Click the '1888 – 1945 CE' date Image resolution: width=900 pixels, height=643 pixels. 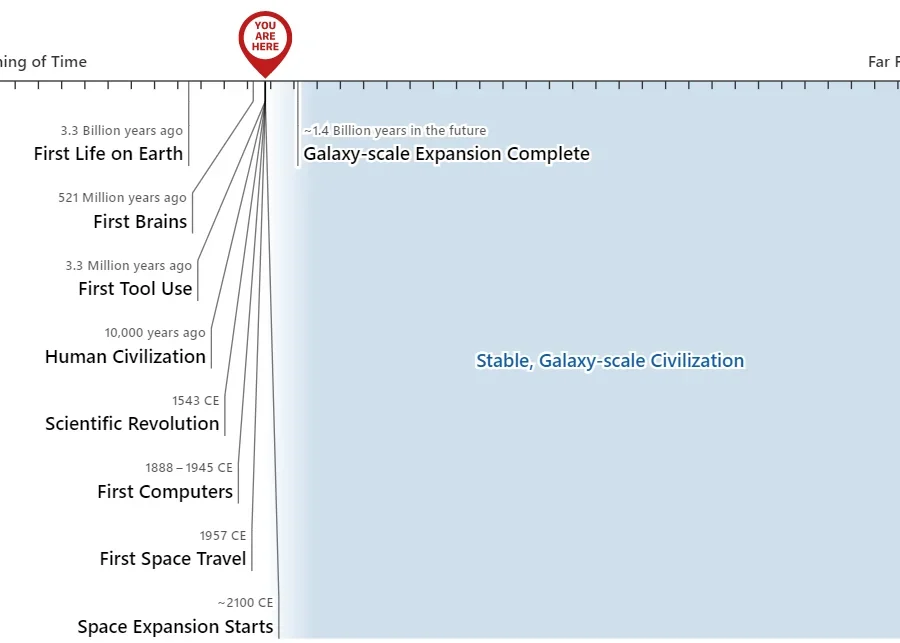click(189, 468)
